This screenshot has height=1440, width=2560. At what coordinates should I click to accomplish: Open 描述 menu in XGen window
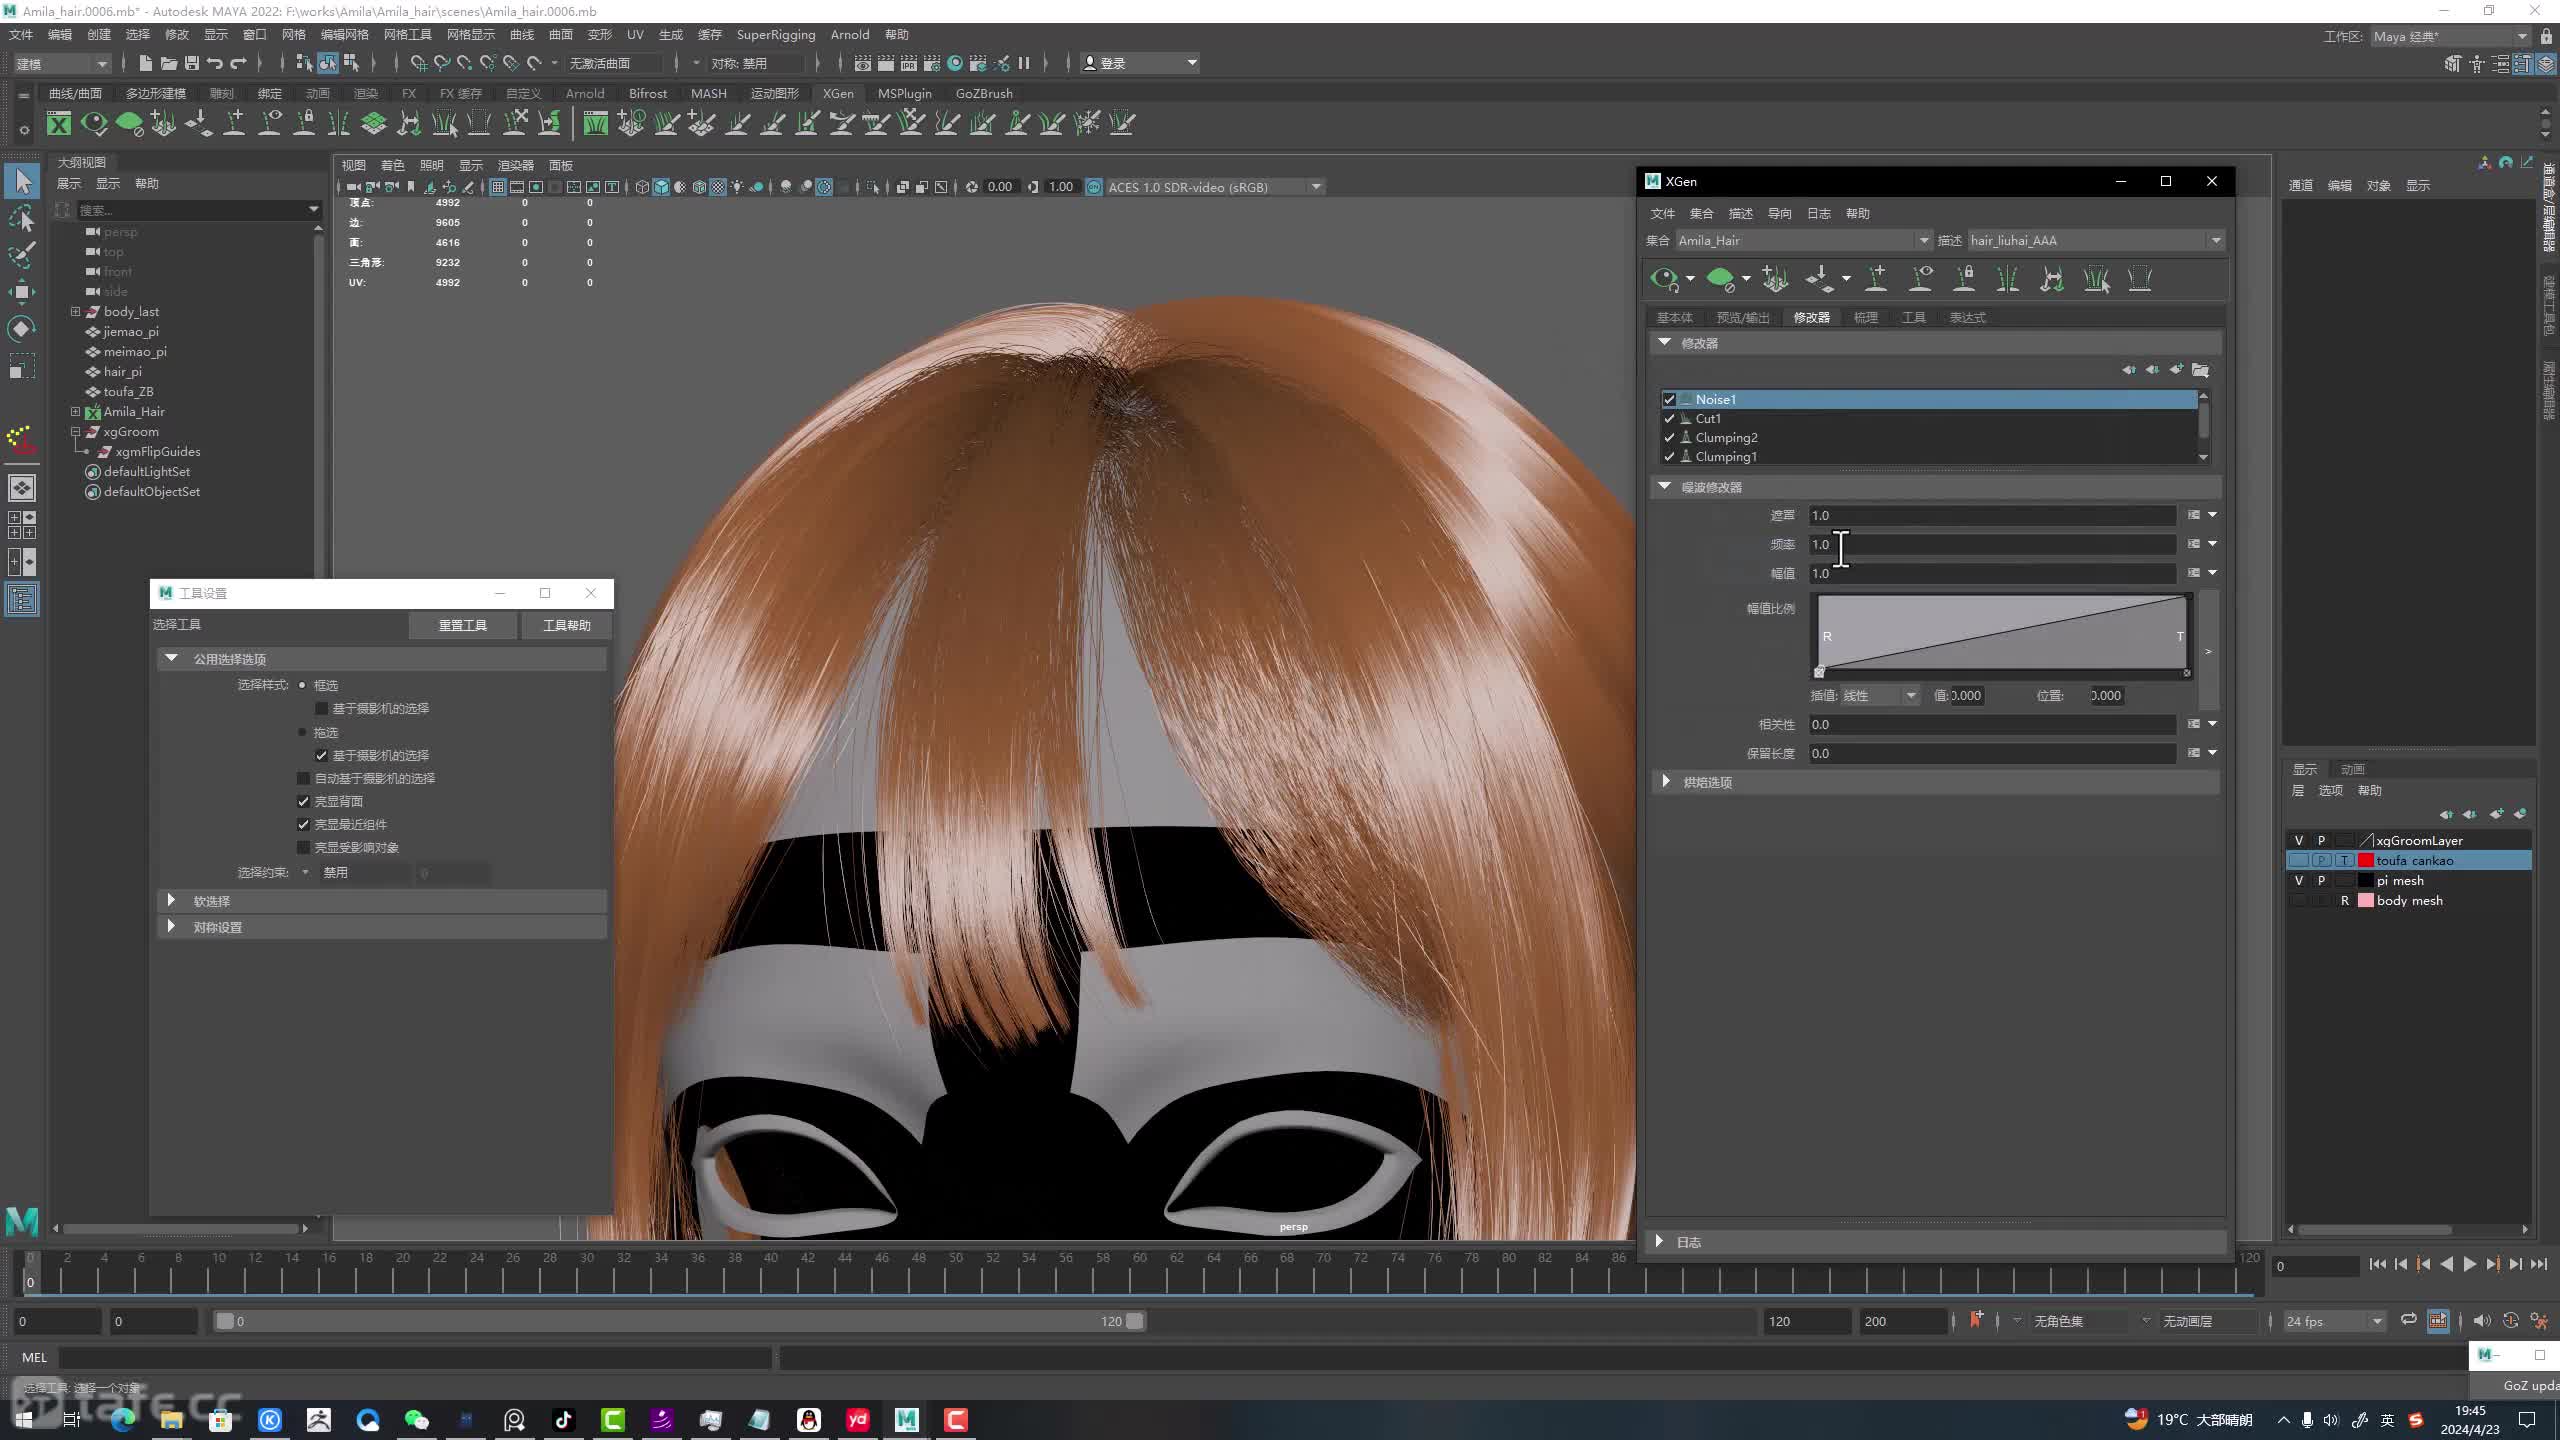[1740, 213]
